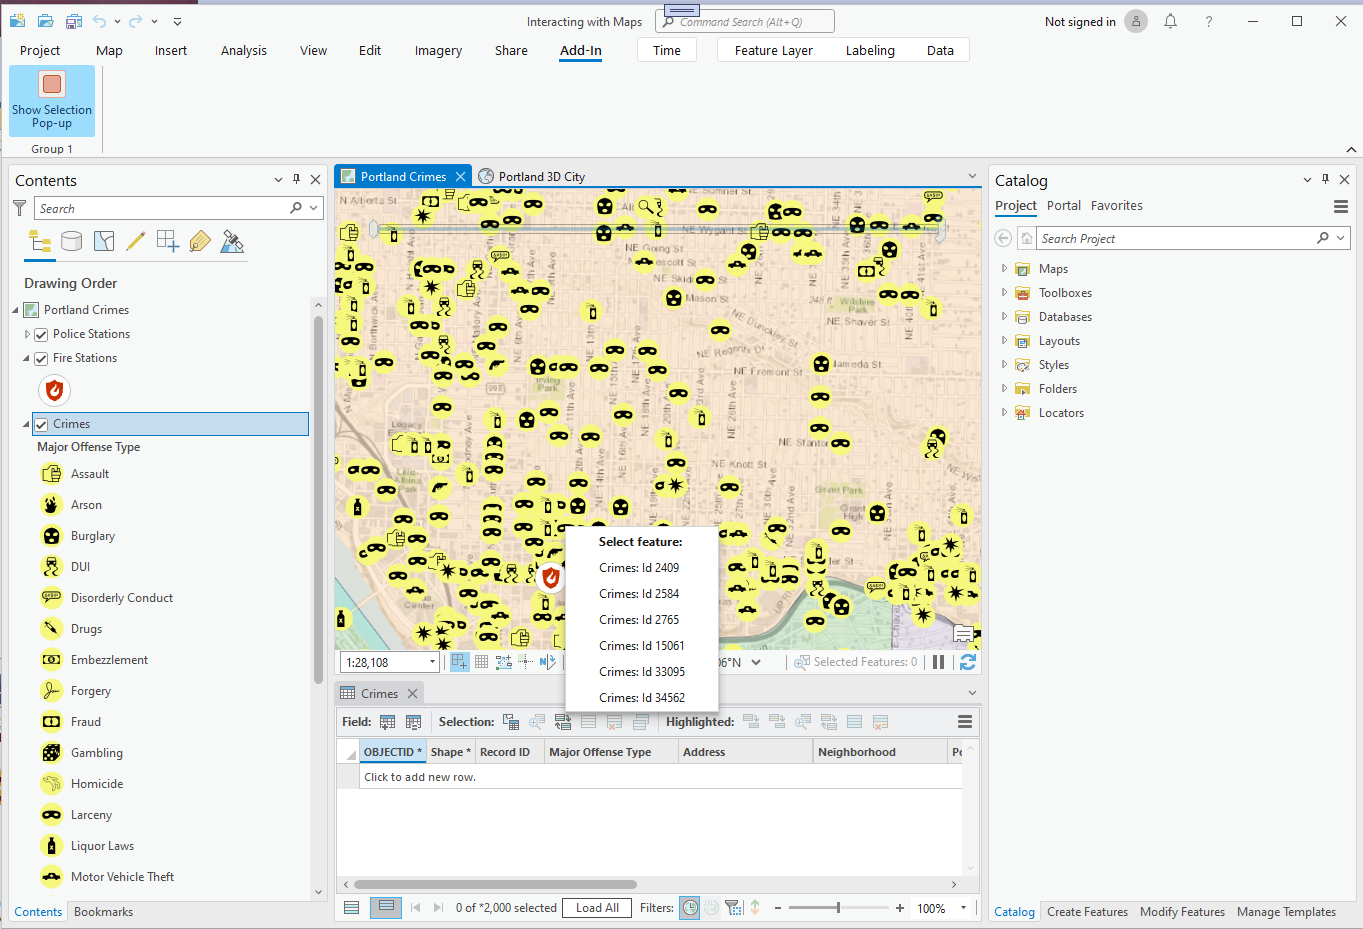Screen dimensions: 1363x929
Task: Open the map scale dropdown
Action: (x=432, y=662)
